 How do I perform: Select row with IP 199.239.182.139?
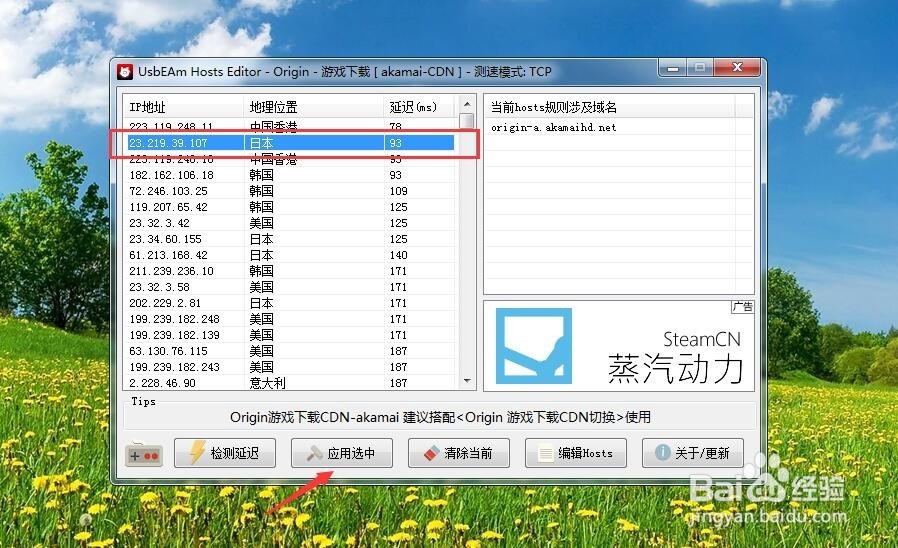point(290,335)
